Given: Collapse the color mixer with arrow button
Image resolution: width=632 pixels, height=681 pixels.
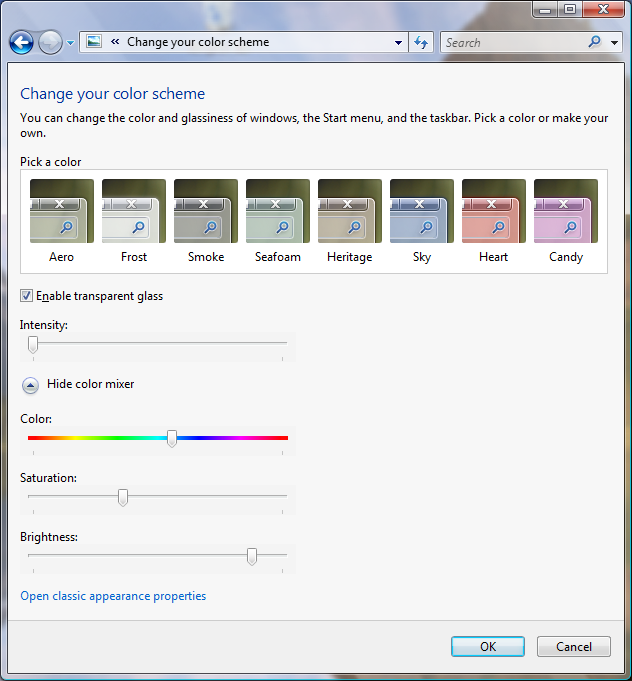Looking at the screenshot, I should 30,385.
